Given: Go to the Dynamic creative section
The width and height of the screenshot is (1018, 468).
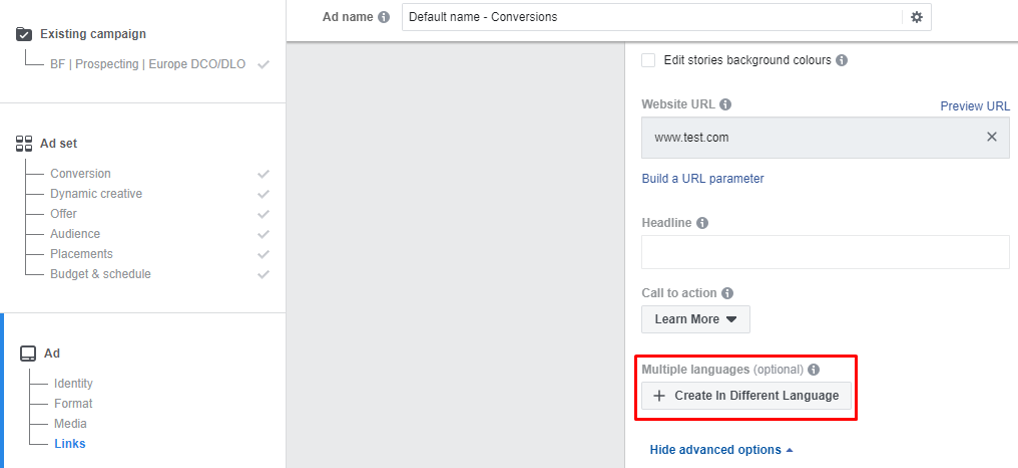Looking at the screenshot, I should pyautogui.click(x=96, y=194).
